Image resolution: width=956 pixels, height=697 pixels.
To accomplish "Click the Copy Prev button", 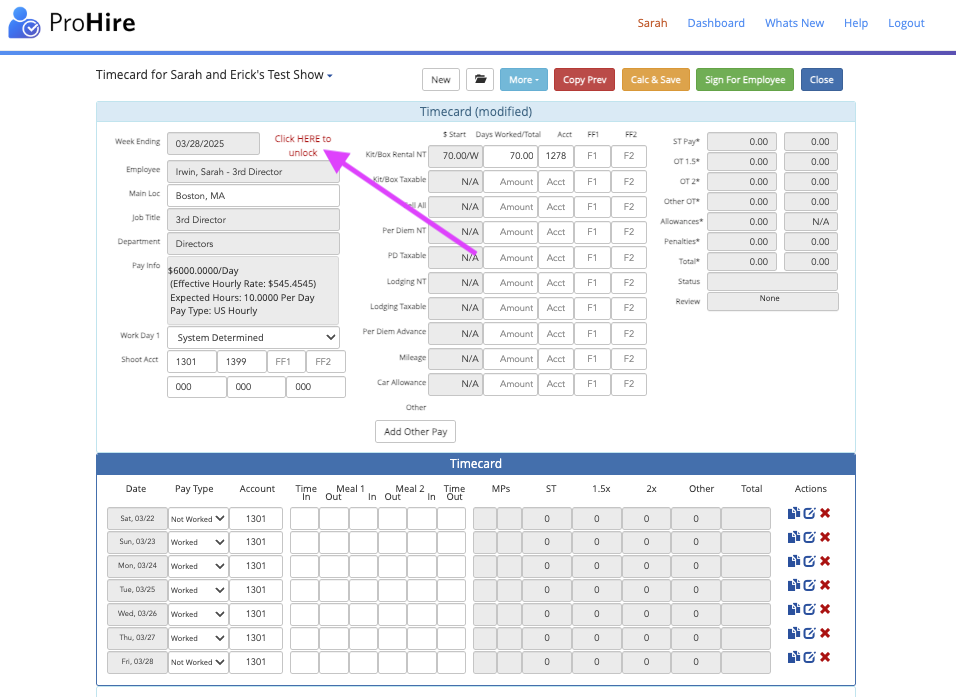I will click(x=584, y=79).
